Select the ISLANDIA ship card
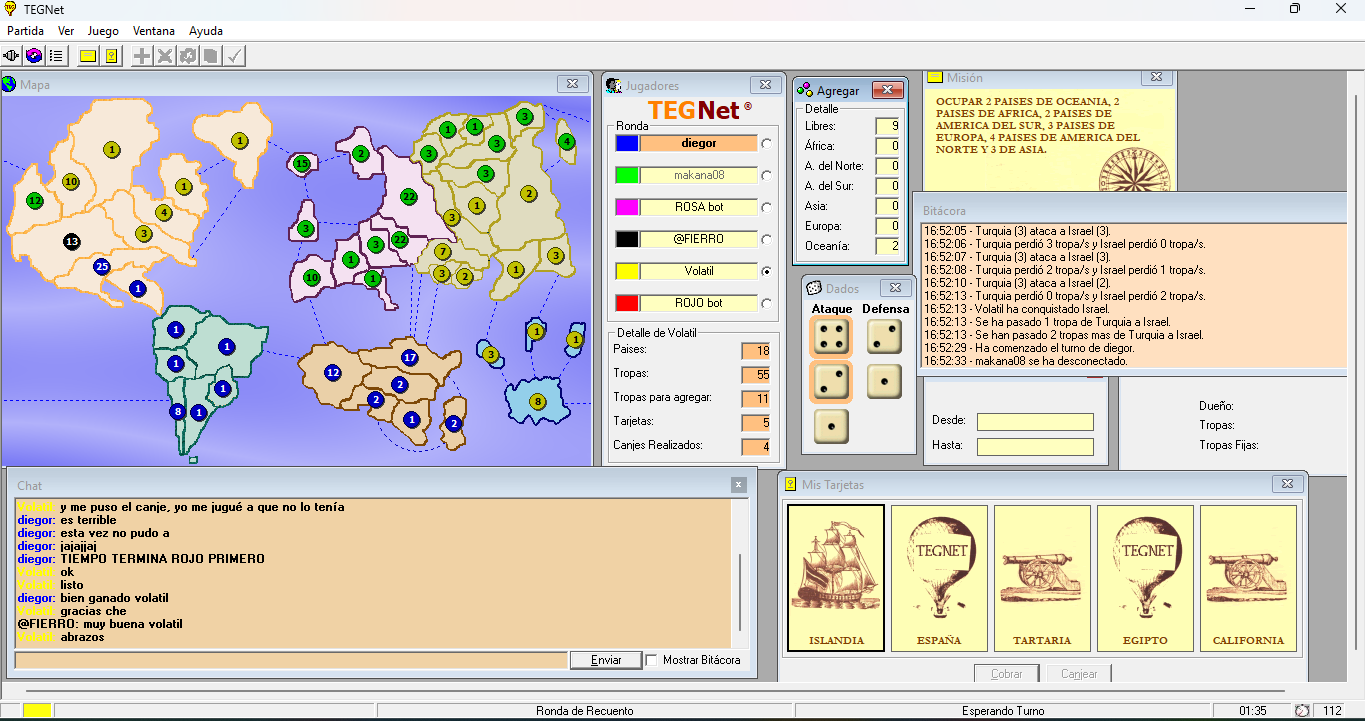The image size is (1365, 721). click(x=836, y=578)
